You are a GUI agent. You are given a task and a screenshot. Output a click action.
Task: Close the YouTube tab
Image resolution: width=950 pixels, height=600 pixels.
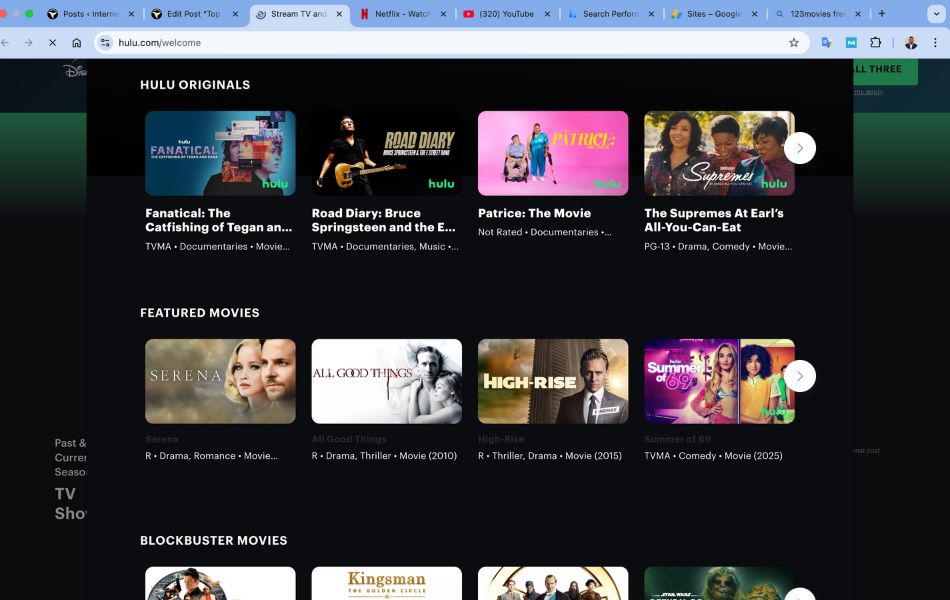click(547, 13)
